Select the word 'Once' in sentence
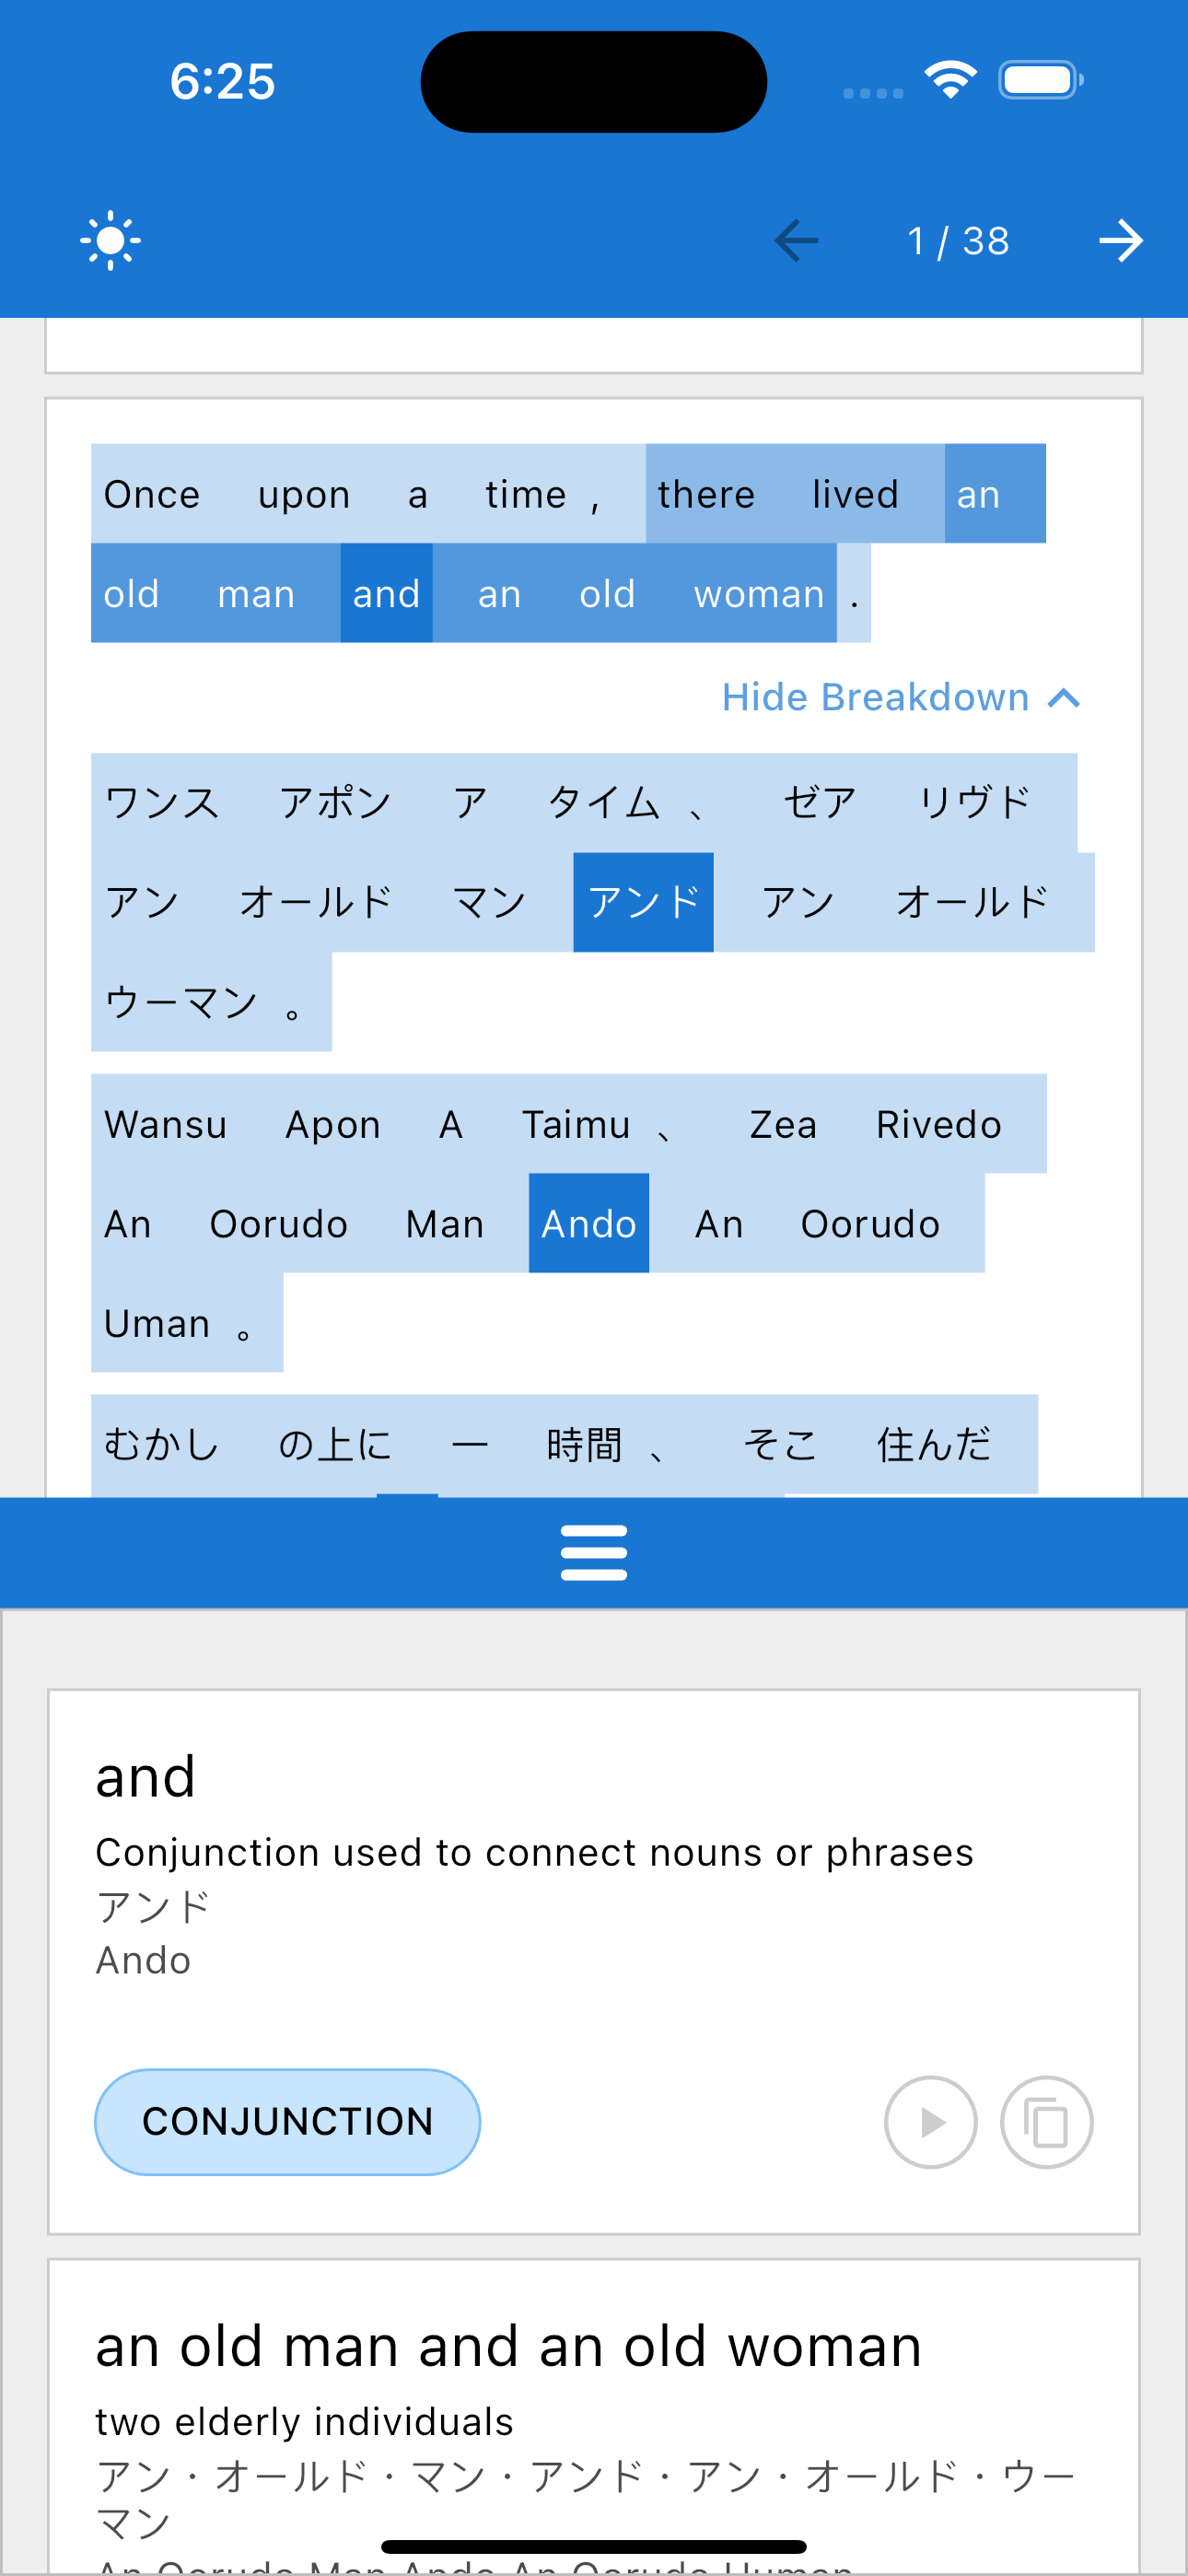1188x2576 pixels. pos(152,494)
